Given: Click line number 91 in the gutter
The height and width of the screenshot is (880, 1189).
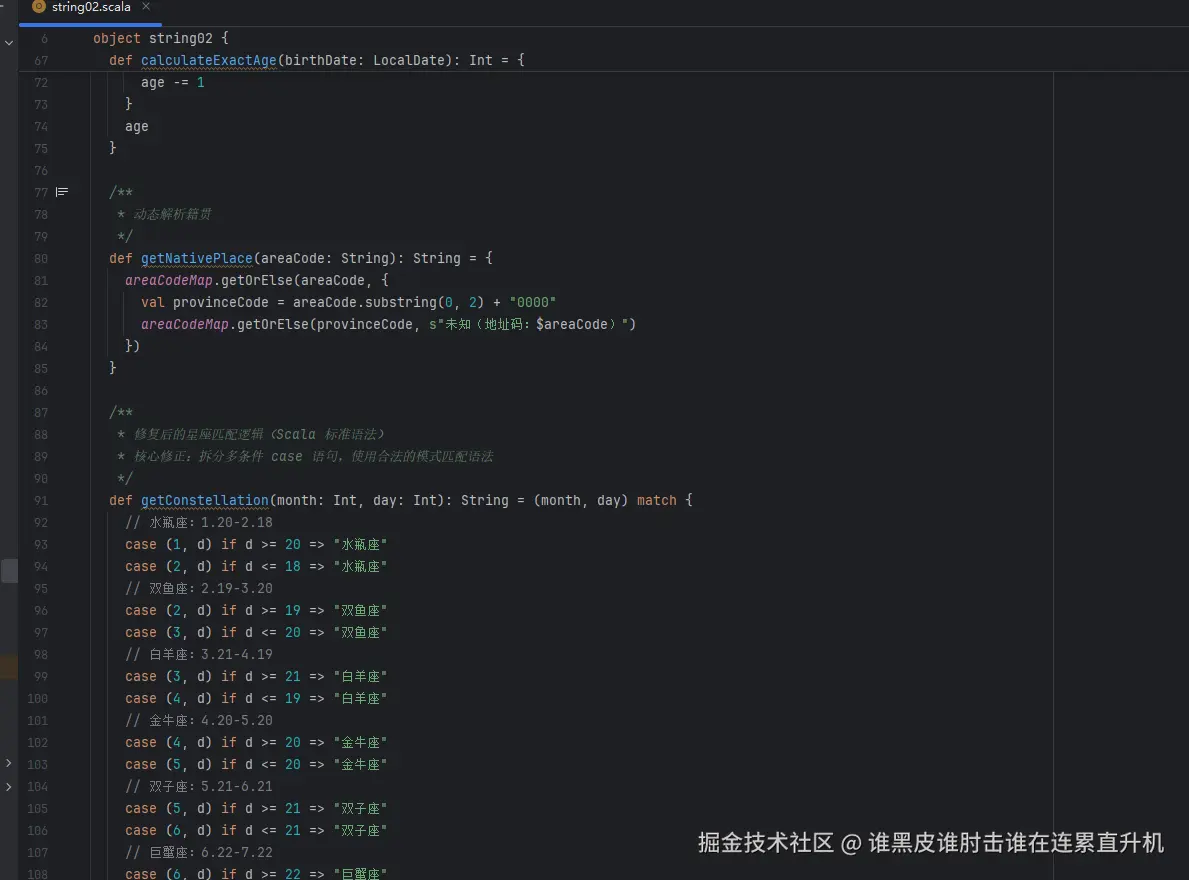Looking at the screenshot, I should click(40, 500).
